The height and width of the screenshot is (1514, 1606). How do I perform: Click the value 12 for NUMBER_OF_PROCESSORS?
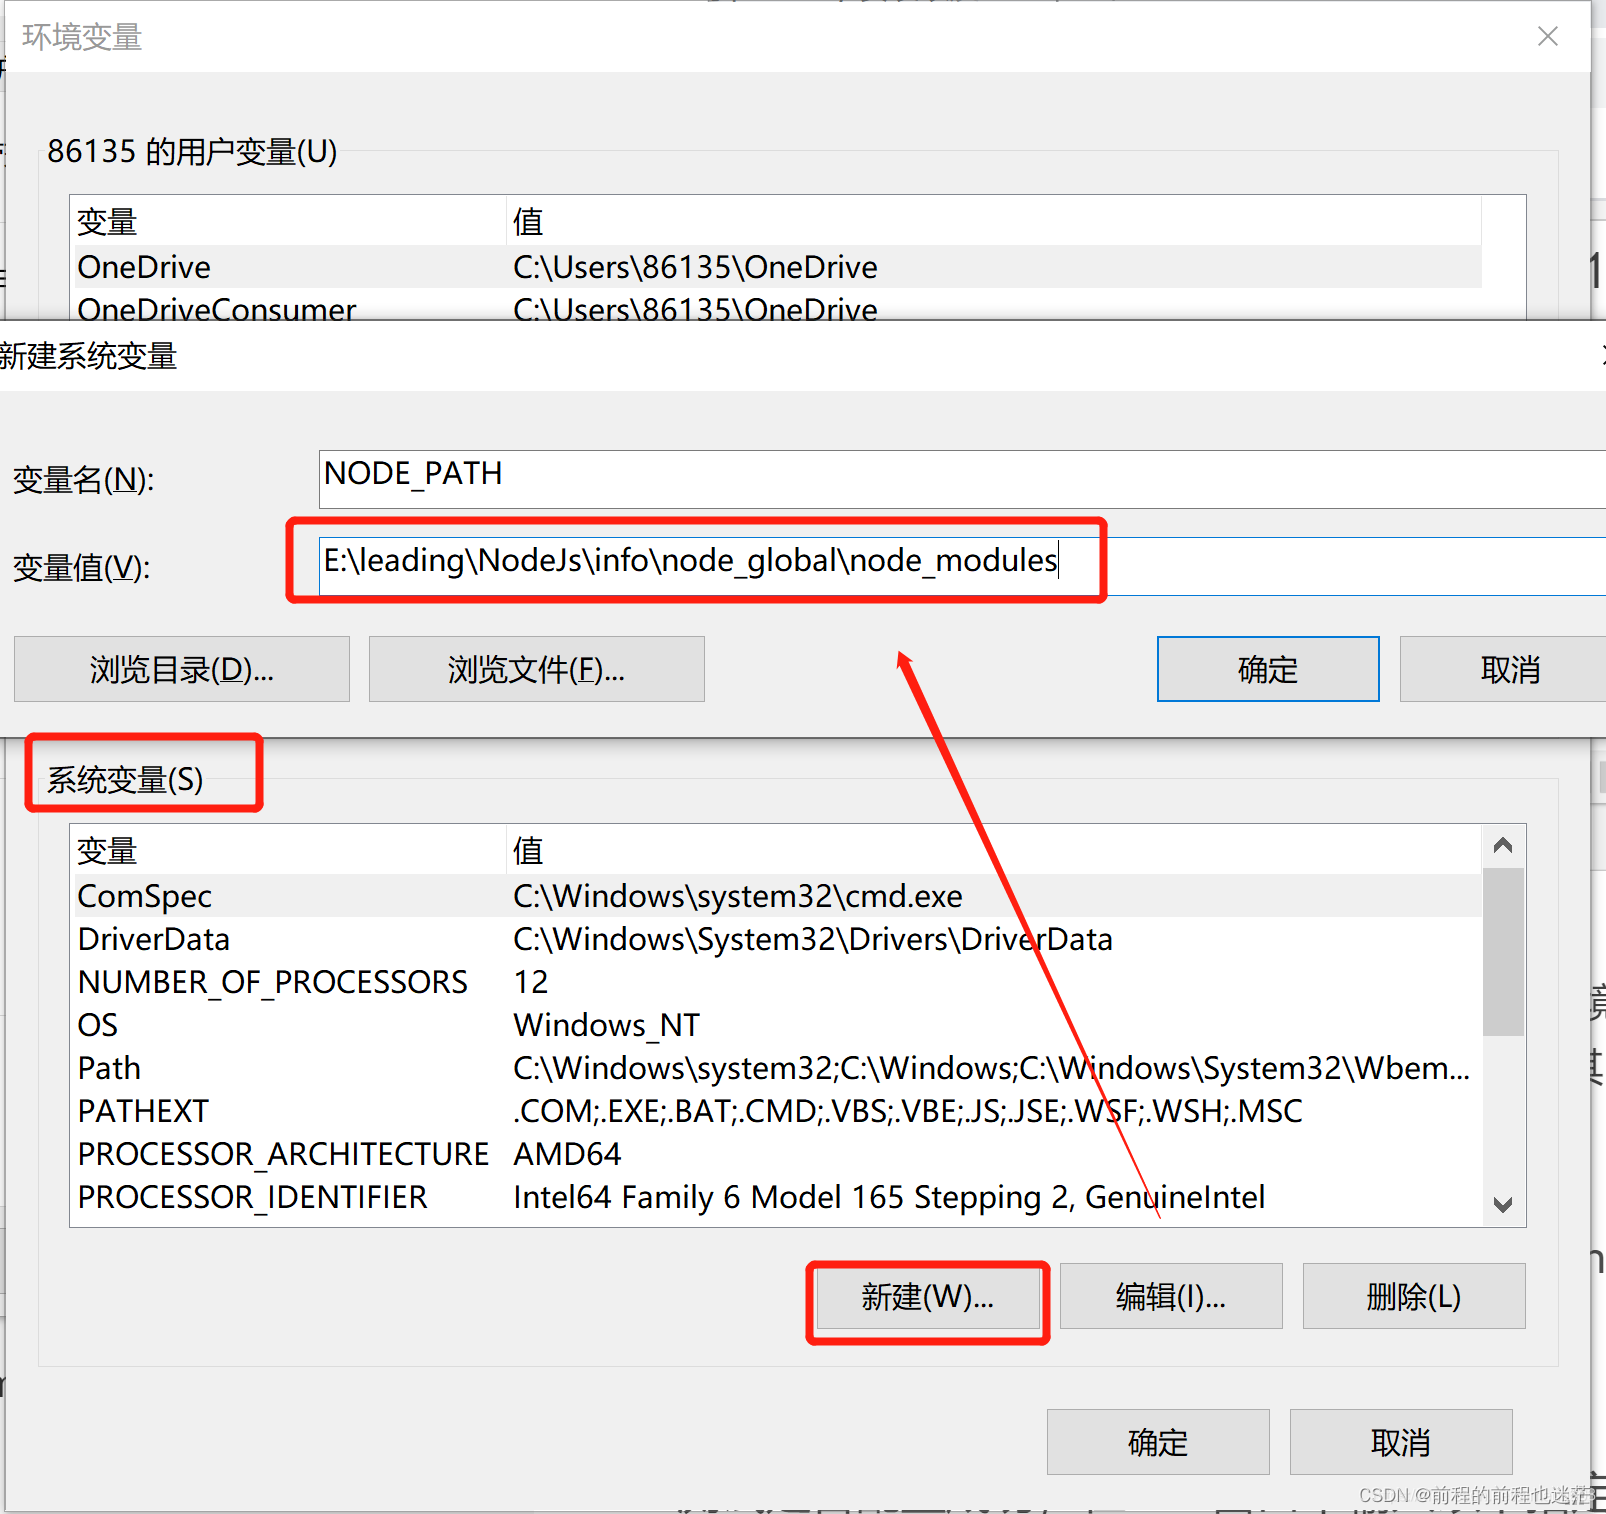pyautogui.click(x=531, y=982)
